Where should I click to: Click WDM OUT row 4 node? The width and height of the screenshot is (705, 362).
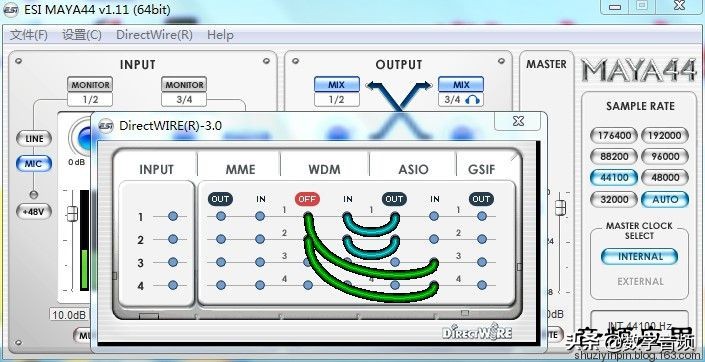point(308,285)
